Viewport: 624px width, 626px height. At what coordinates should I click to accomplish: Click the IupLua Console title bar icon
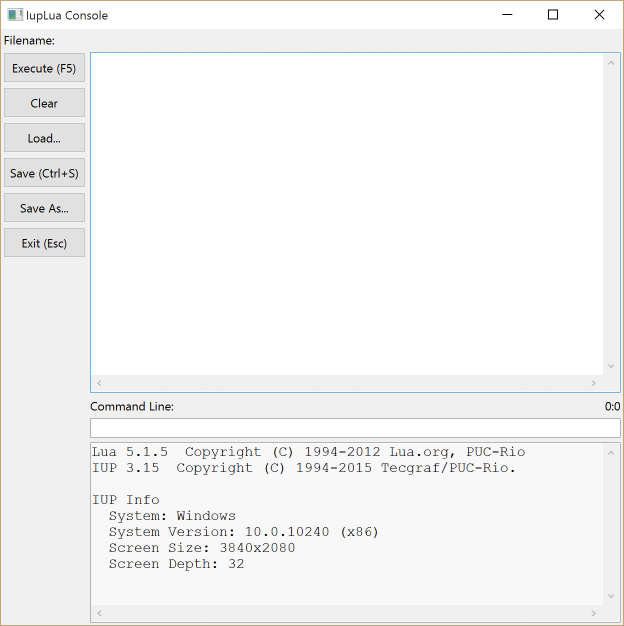click(x=15, y=15)
